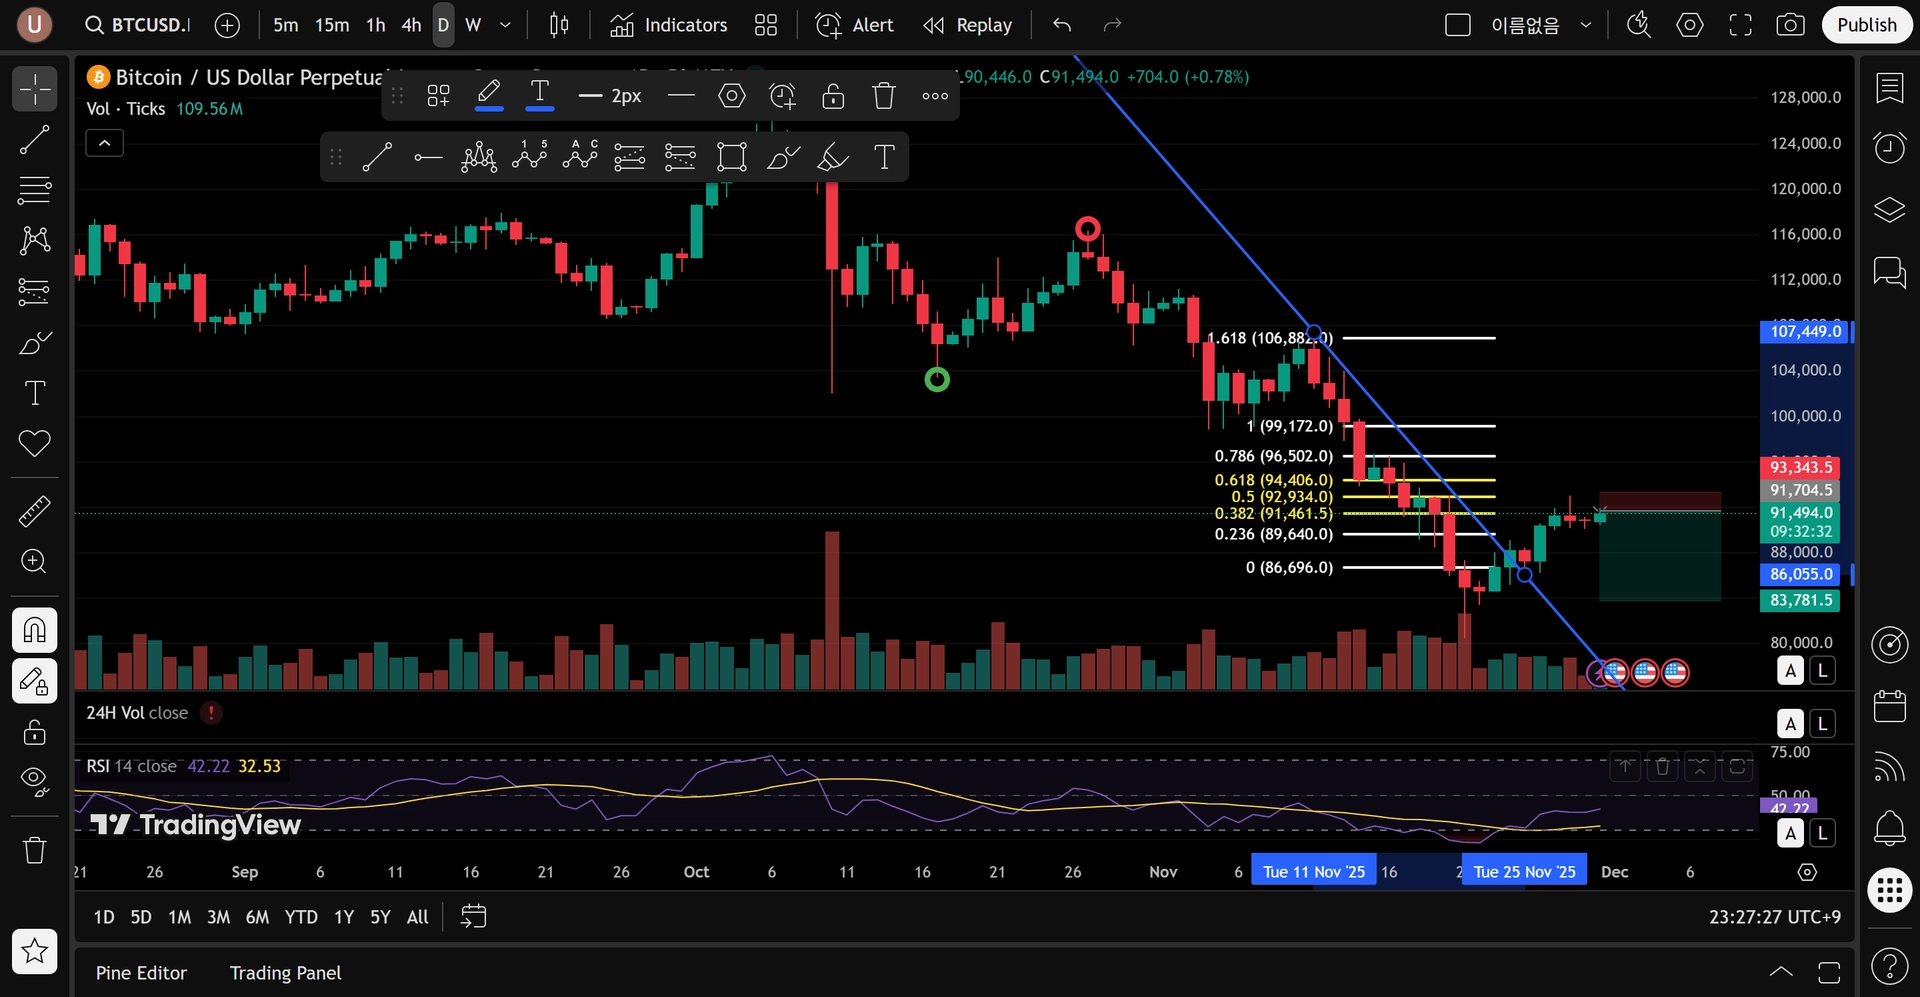Image resolution: width=1920 pixels, height=997 pixels.
Task: Open the Pine Editor tab
Action: pyautogui.click(x=141, y=973)
